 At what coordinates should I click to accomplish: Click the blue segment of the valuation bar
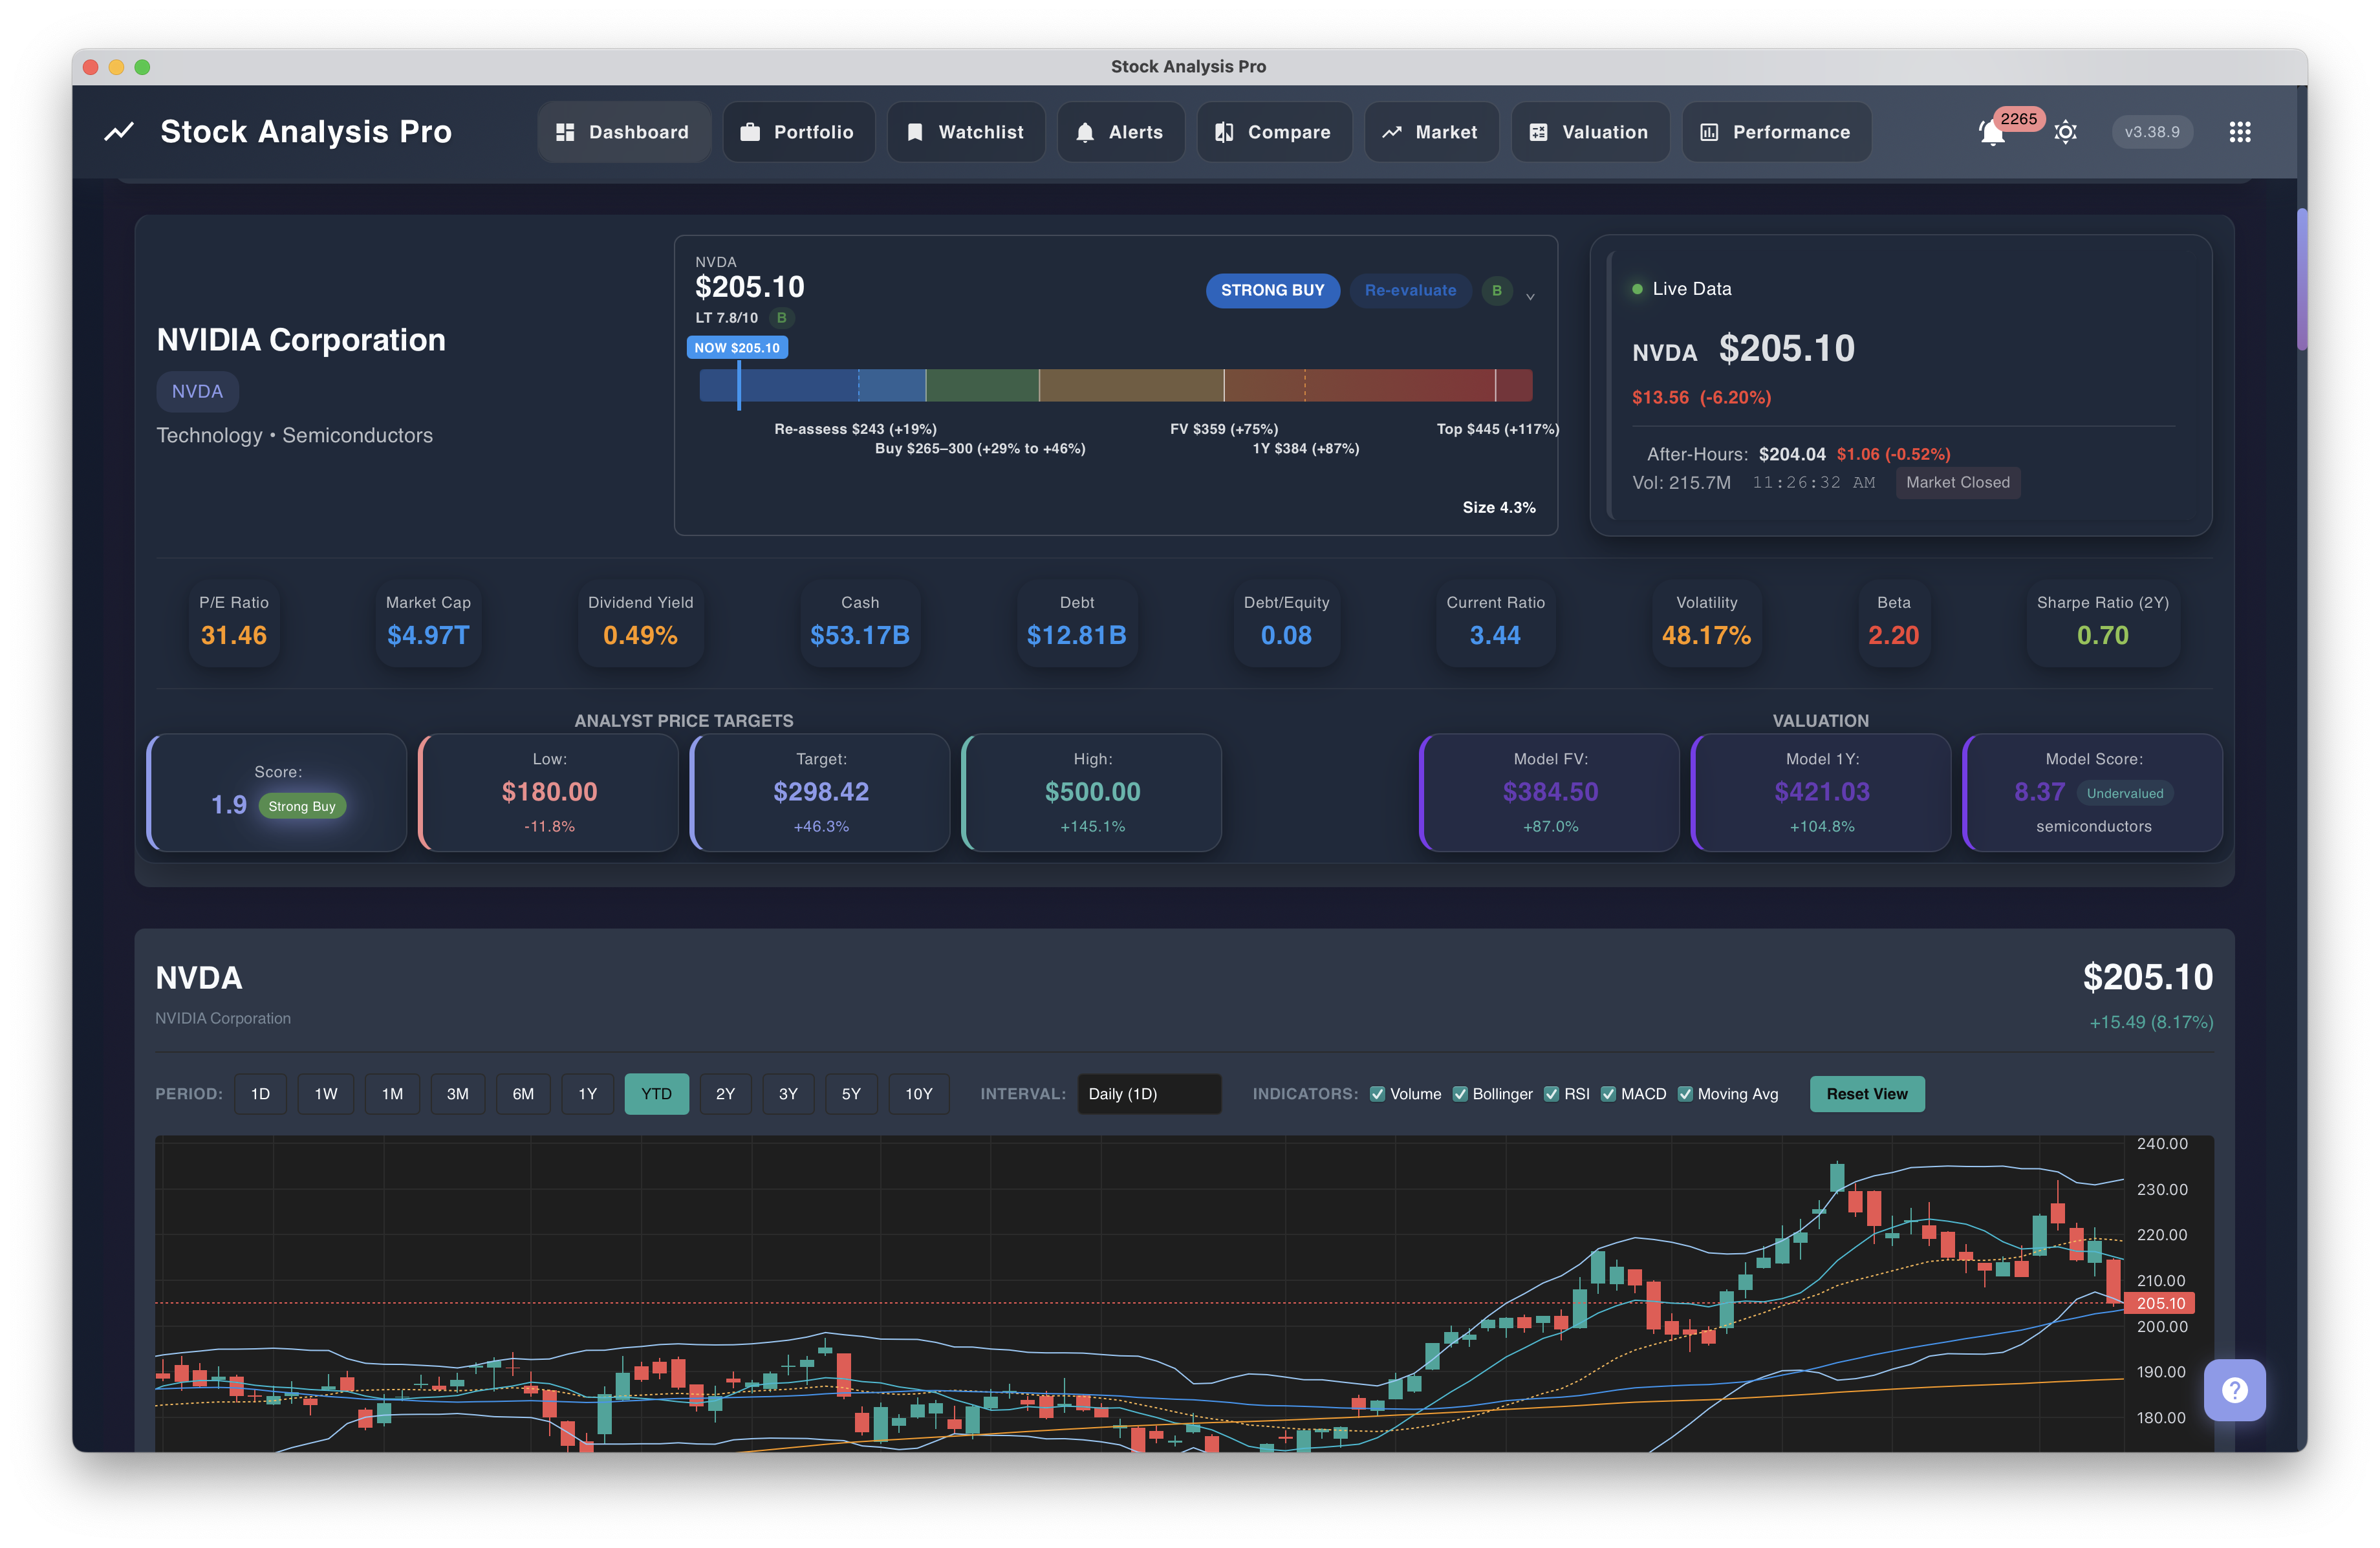pos(812,385)
